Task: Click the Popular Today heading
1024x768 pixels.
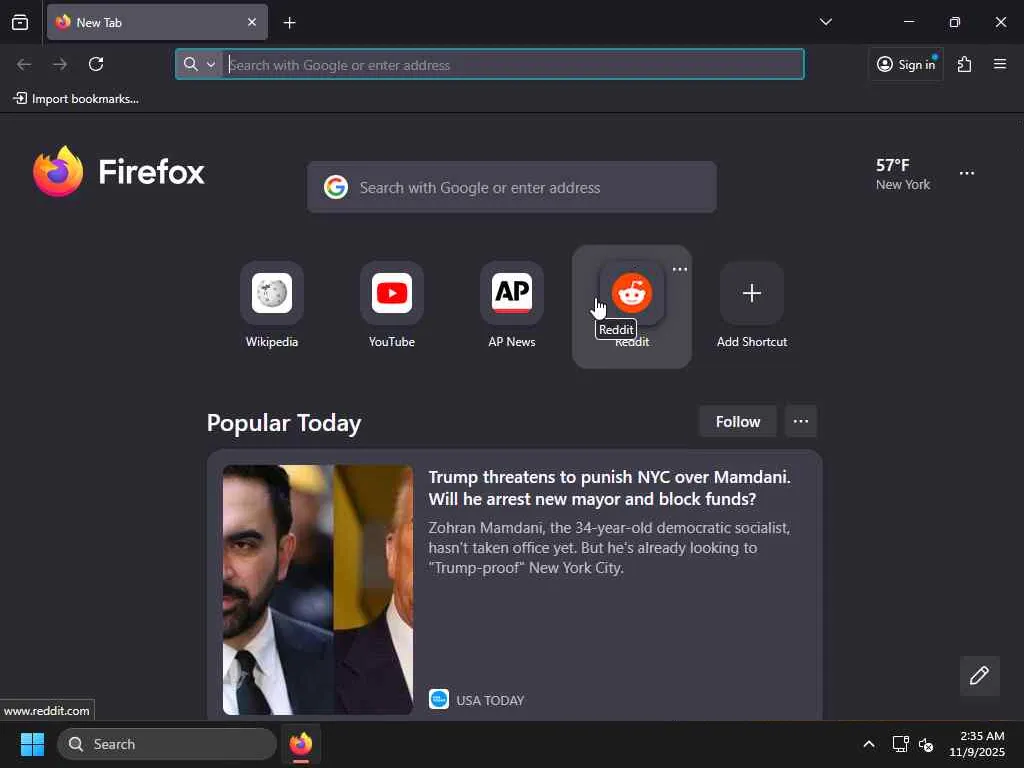Action: pyautogui.click(x=284, y=423)
